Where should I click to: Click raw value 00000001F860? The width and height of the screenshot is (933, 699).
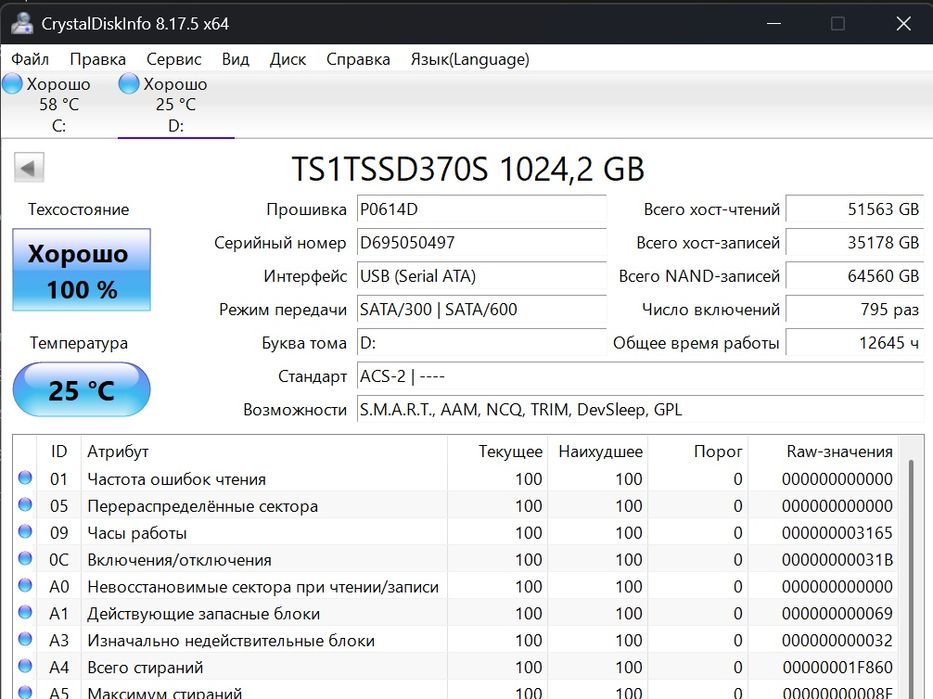pos(837,667)
